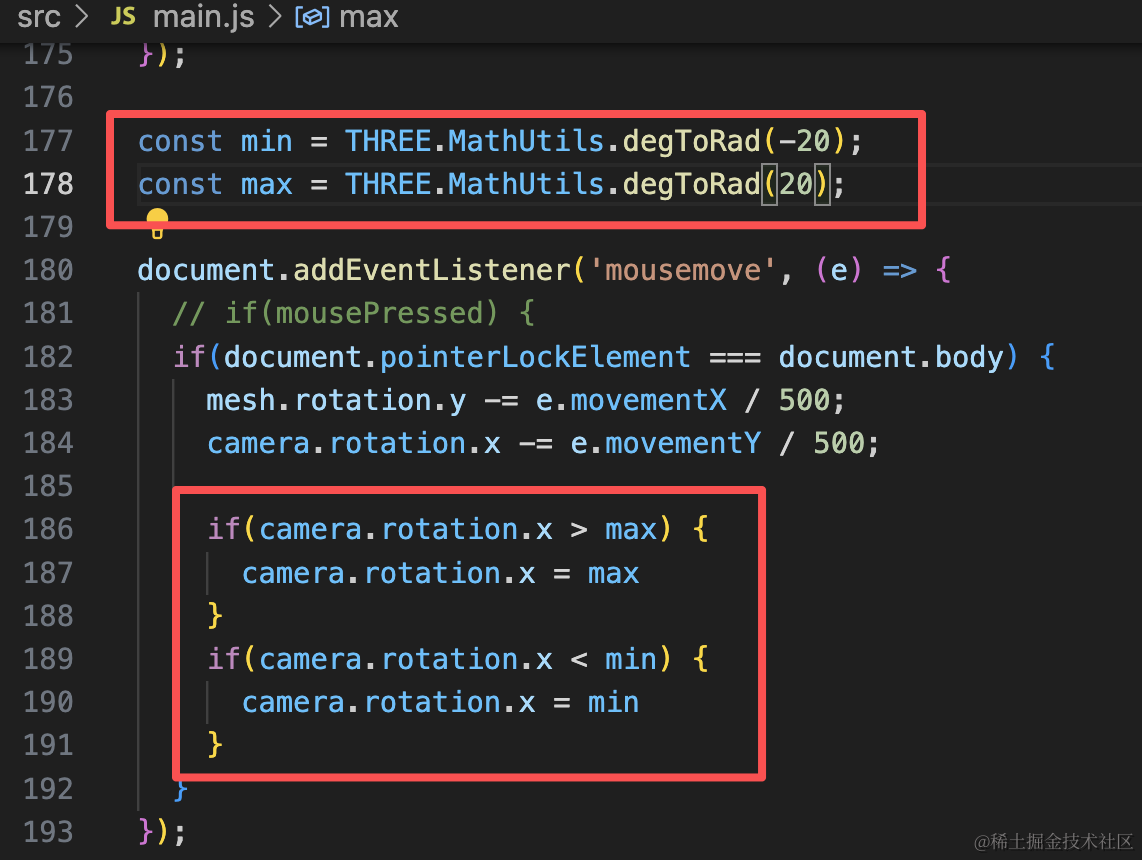Place cursor on 'addEventListener' text
This screenshot has height=860, width=1142.
point(432,270)
